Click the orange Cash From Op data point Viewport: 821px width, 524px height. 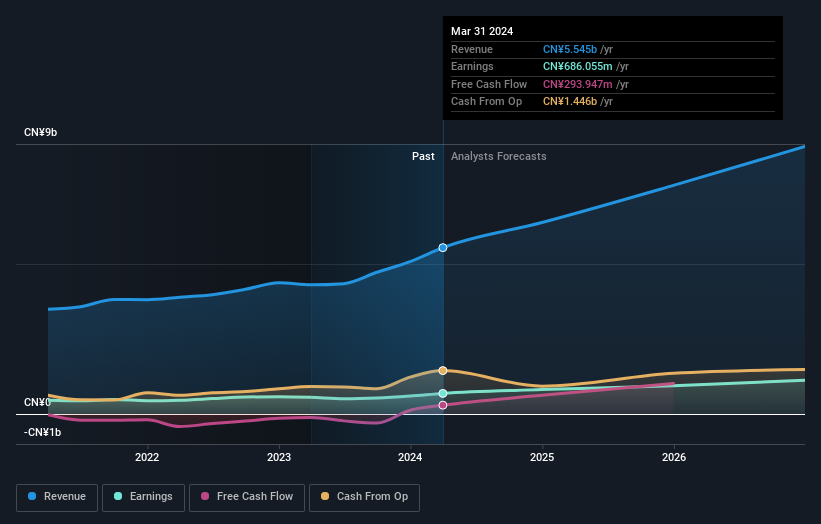coord(443,371)
